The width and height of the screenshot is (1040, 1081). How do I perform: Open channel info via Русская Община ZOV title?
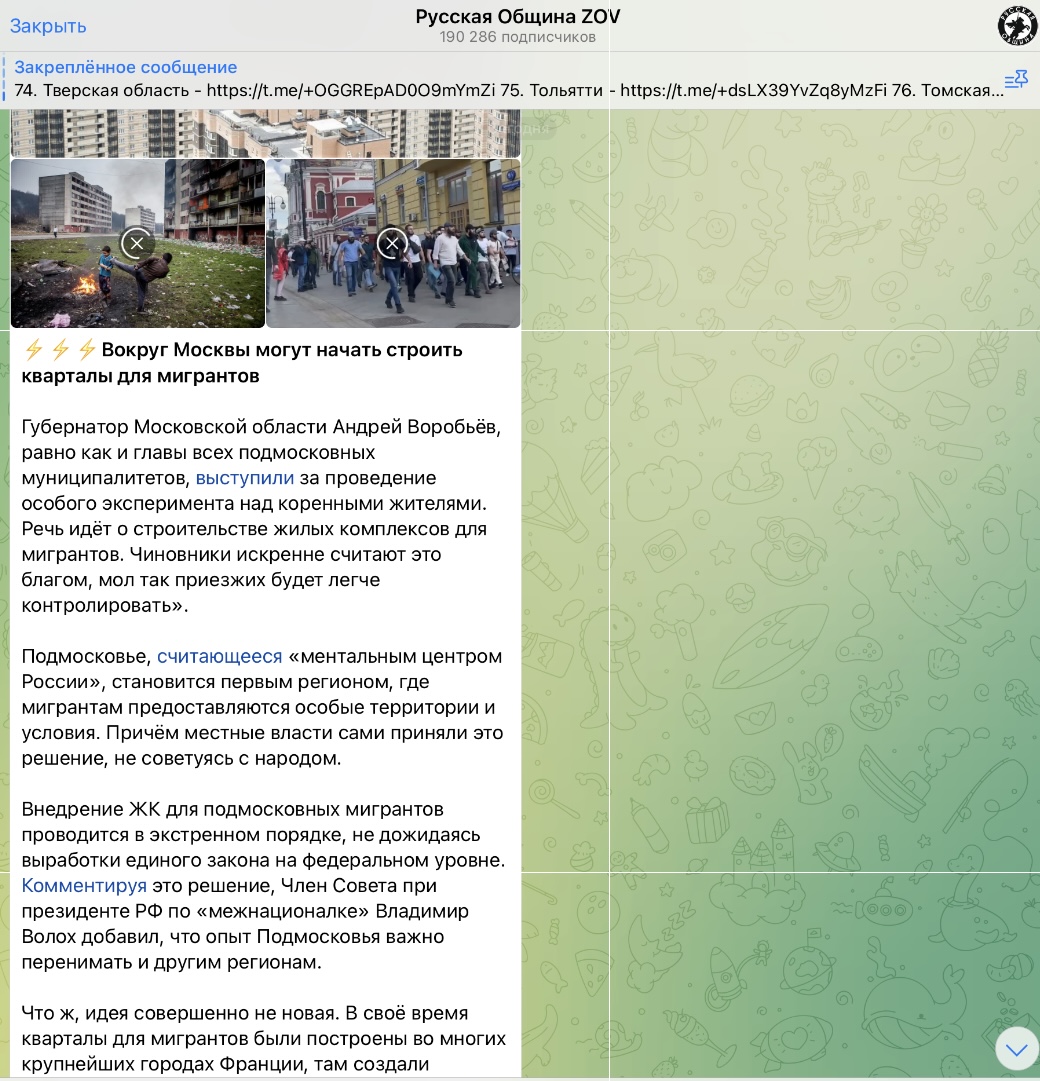[x=518, y=17]
